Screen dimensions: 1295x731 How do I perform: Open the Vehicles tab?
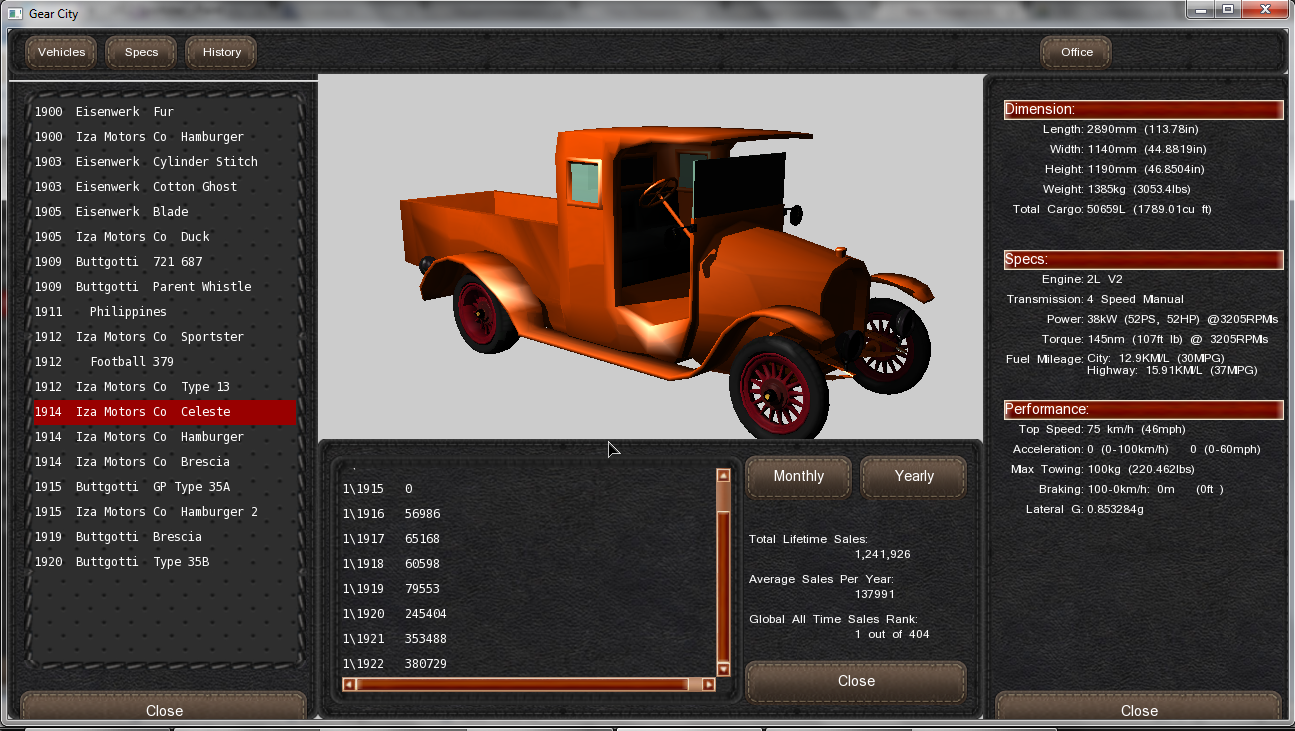[x=61, y=52]
